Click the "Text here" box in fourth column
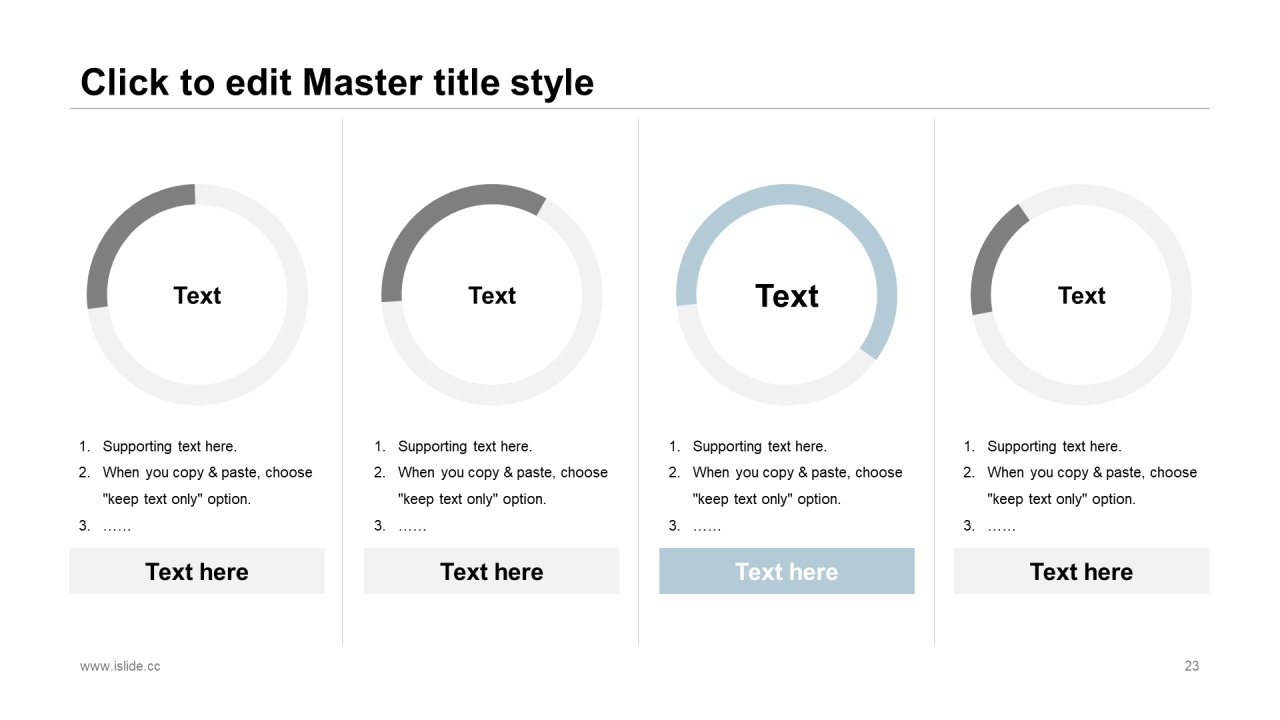The image size is (1280, 720). coord(1081,571)
